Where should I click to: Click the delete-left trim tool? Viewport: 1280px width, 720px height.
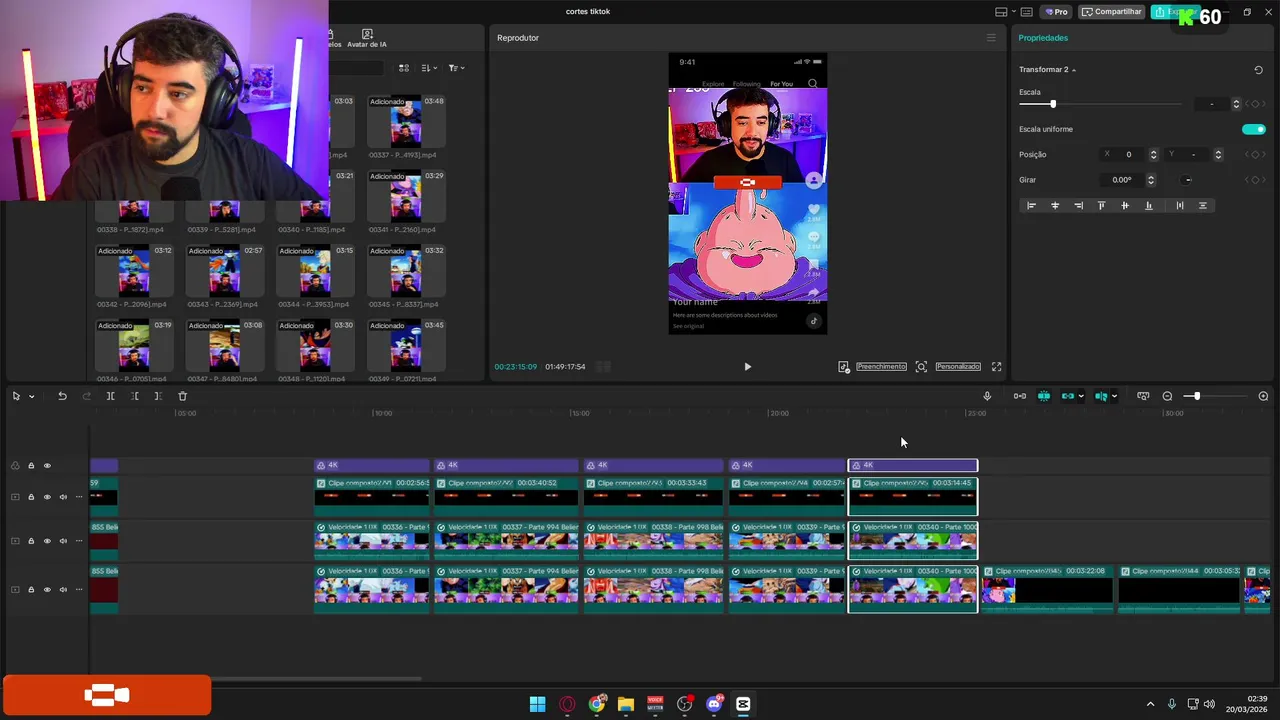134,396
